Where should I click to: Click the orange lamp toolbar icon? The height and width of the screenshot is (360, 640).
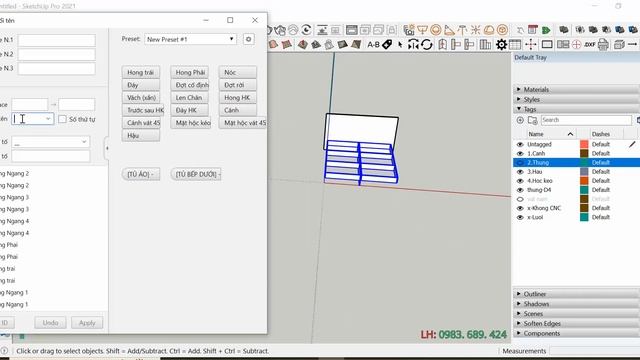pos(422,29)
